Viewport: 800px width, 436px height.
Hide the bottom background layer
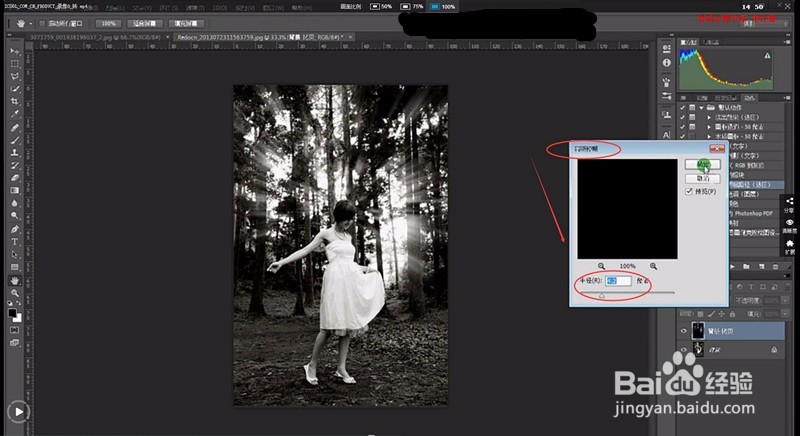click(x=684, y=350)
